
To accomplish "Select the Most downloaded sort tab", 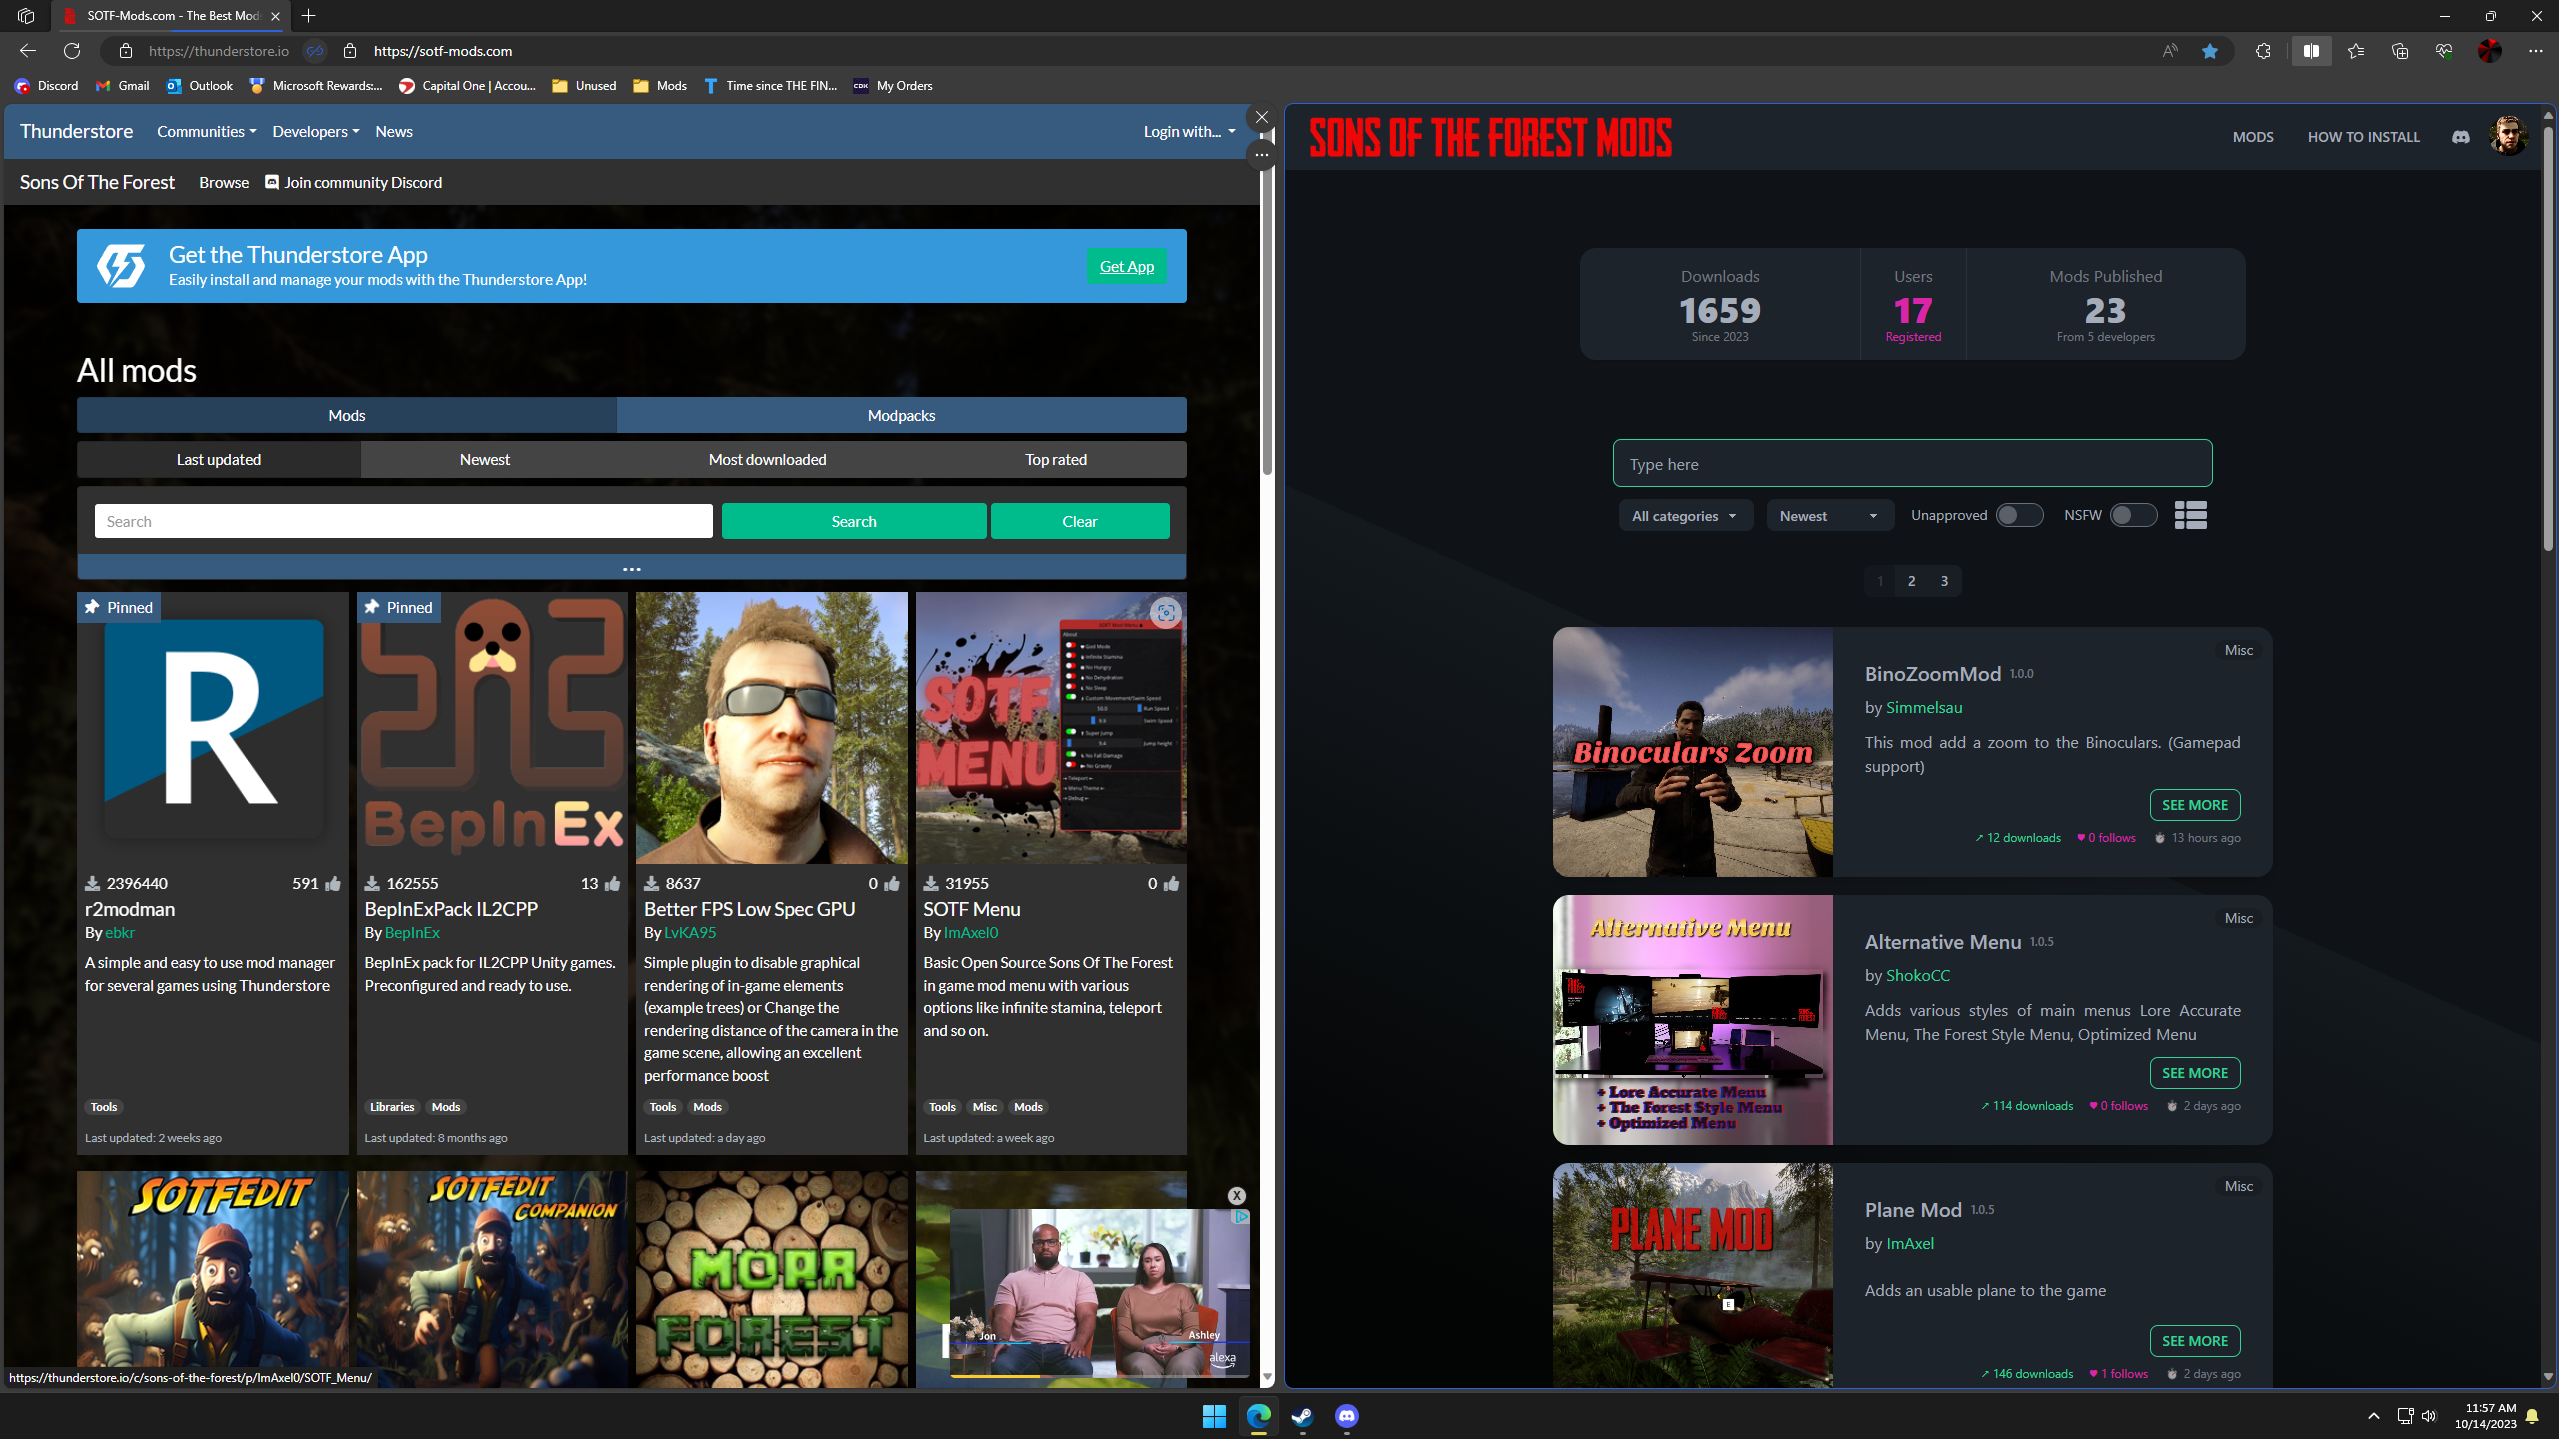I will (x=767, y=459).
